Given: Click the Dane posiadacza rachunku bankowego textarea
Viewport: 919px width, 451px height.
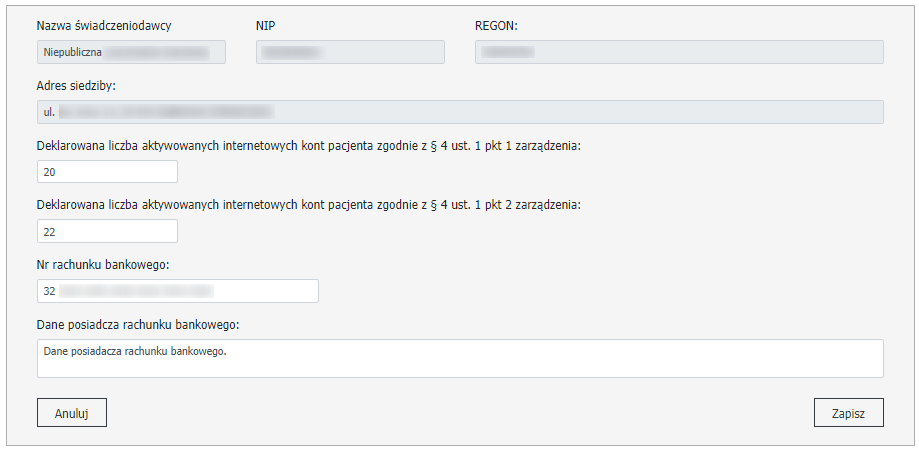Looking at the screenshot, I should pos(460,358).
